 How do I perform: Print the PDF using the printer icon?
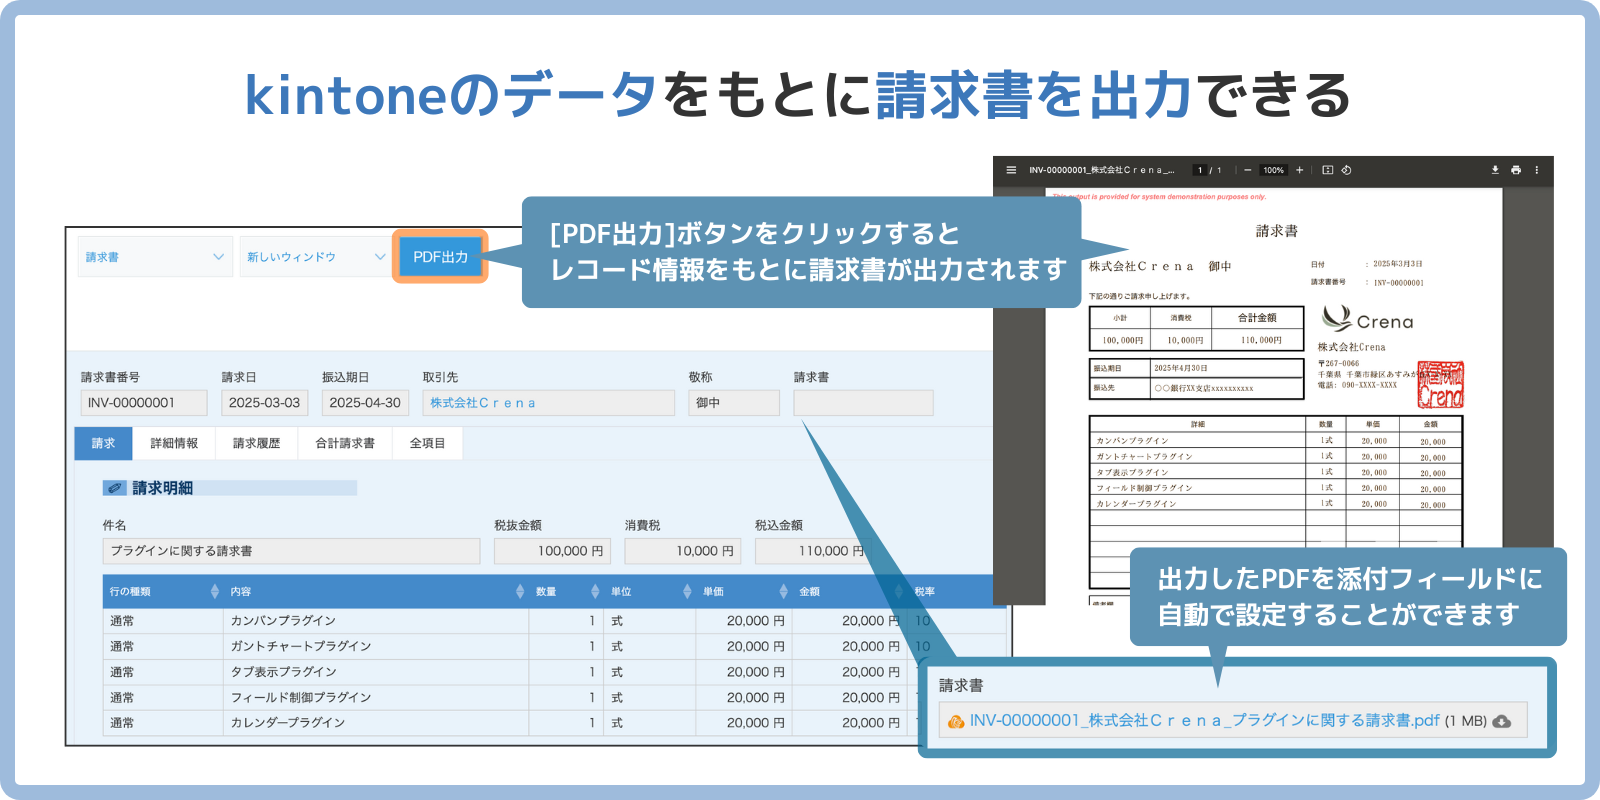tap(1516, 170)
